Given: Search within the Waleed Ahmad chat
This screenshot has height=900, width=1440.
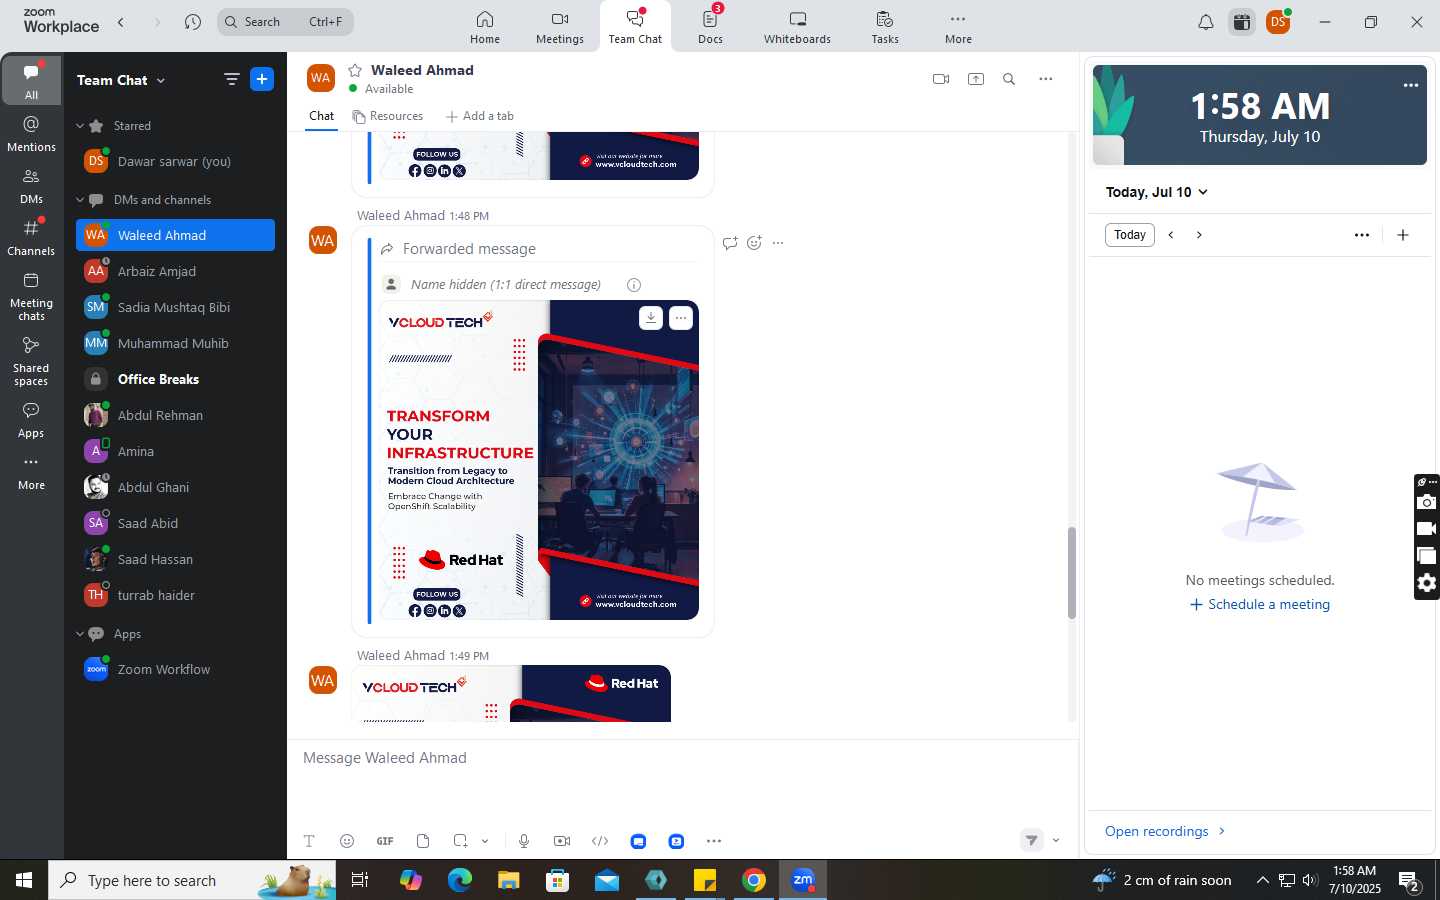Looking at the screenshot, I should coord(1009,79).
